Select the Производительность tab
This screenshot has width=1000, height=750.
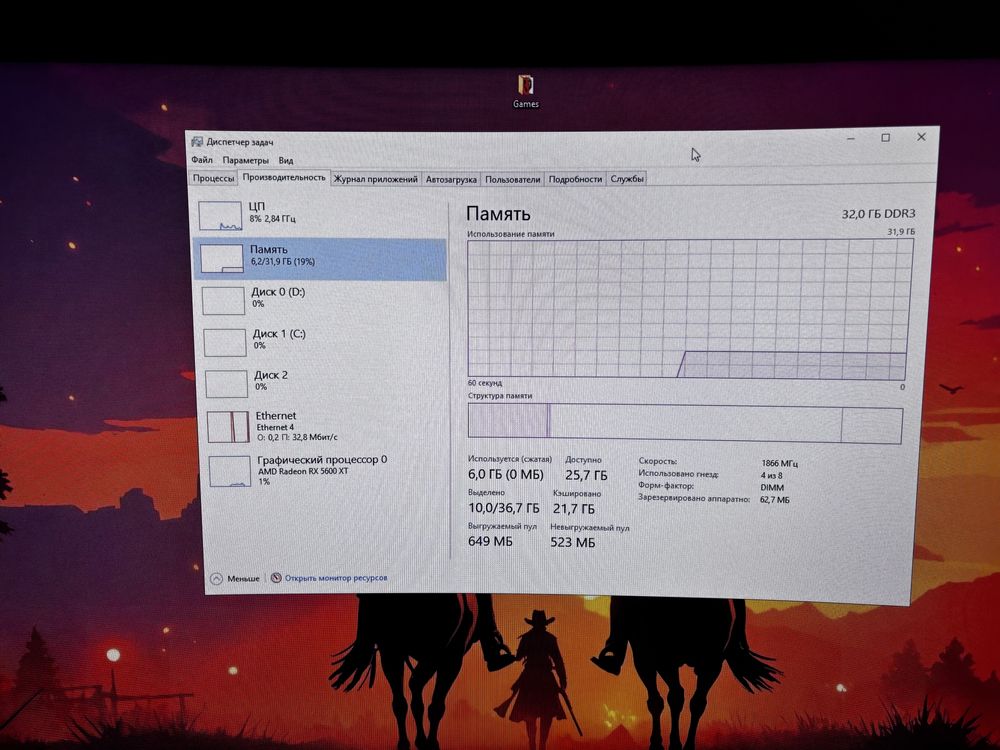(284, 177)
